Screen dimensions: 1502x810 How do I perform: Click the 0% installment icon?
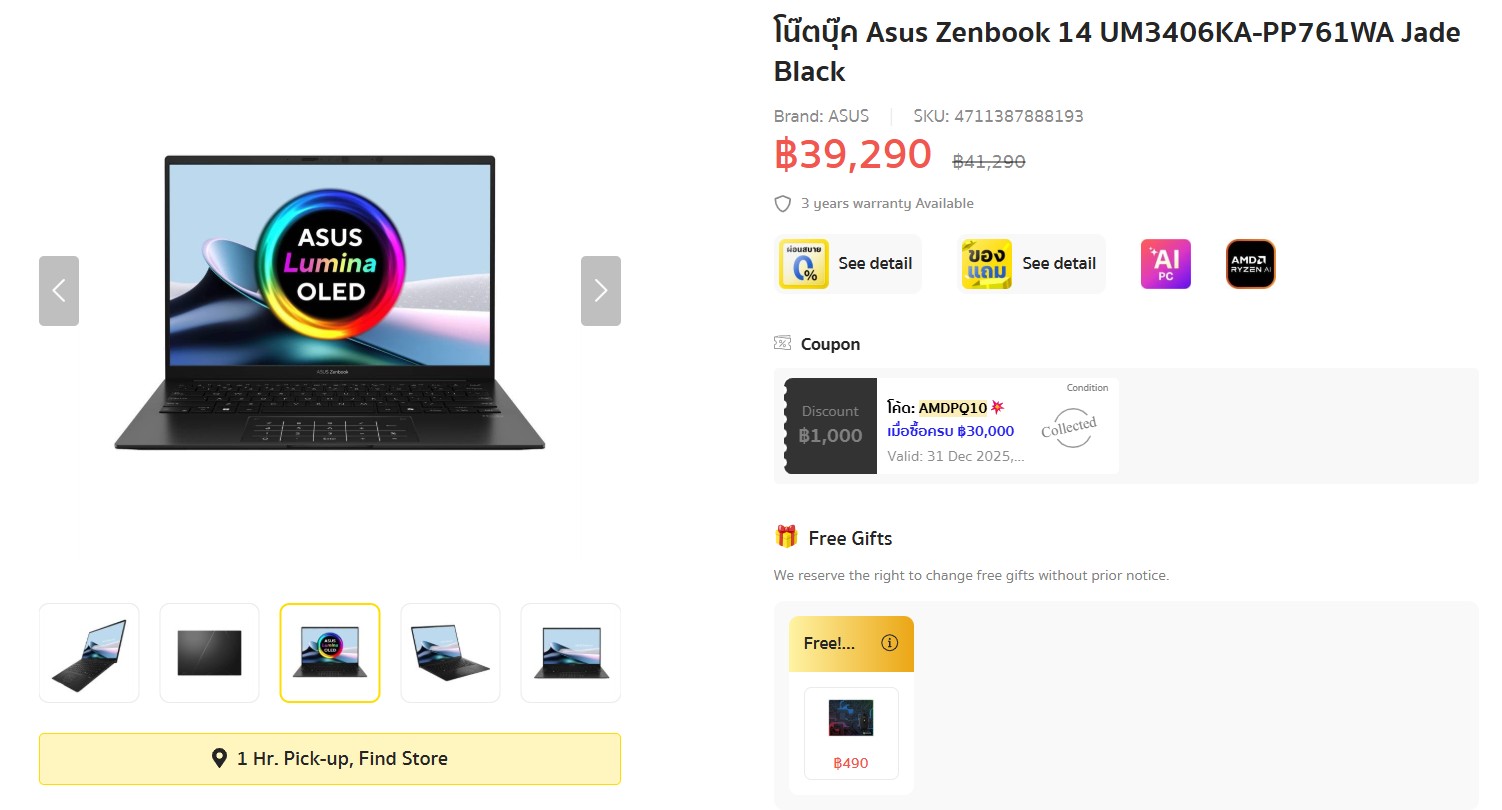804,264
